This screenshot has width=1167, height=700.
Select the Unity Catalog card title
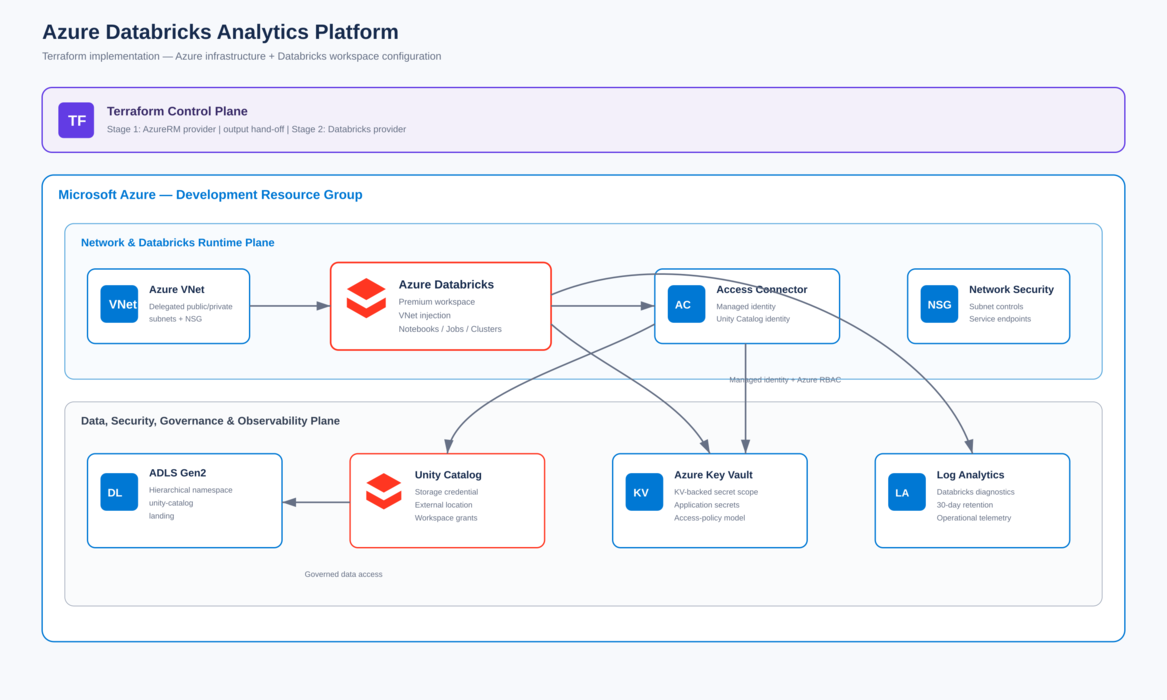(x=448, y=475)
